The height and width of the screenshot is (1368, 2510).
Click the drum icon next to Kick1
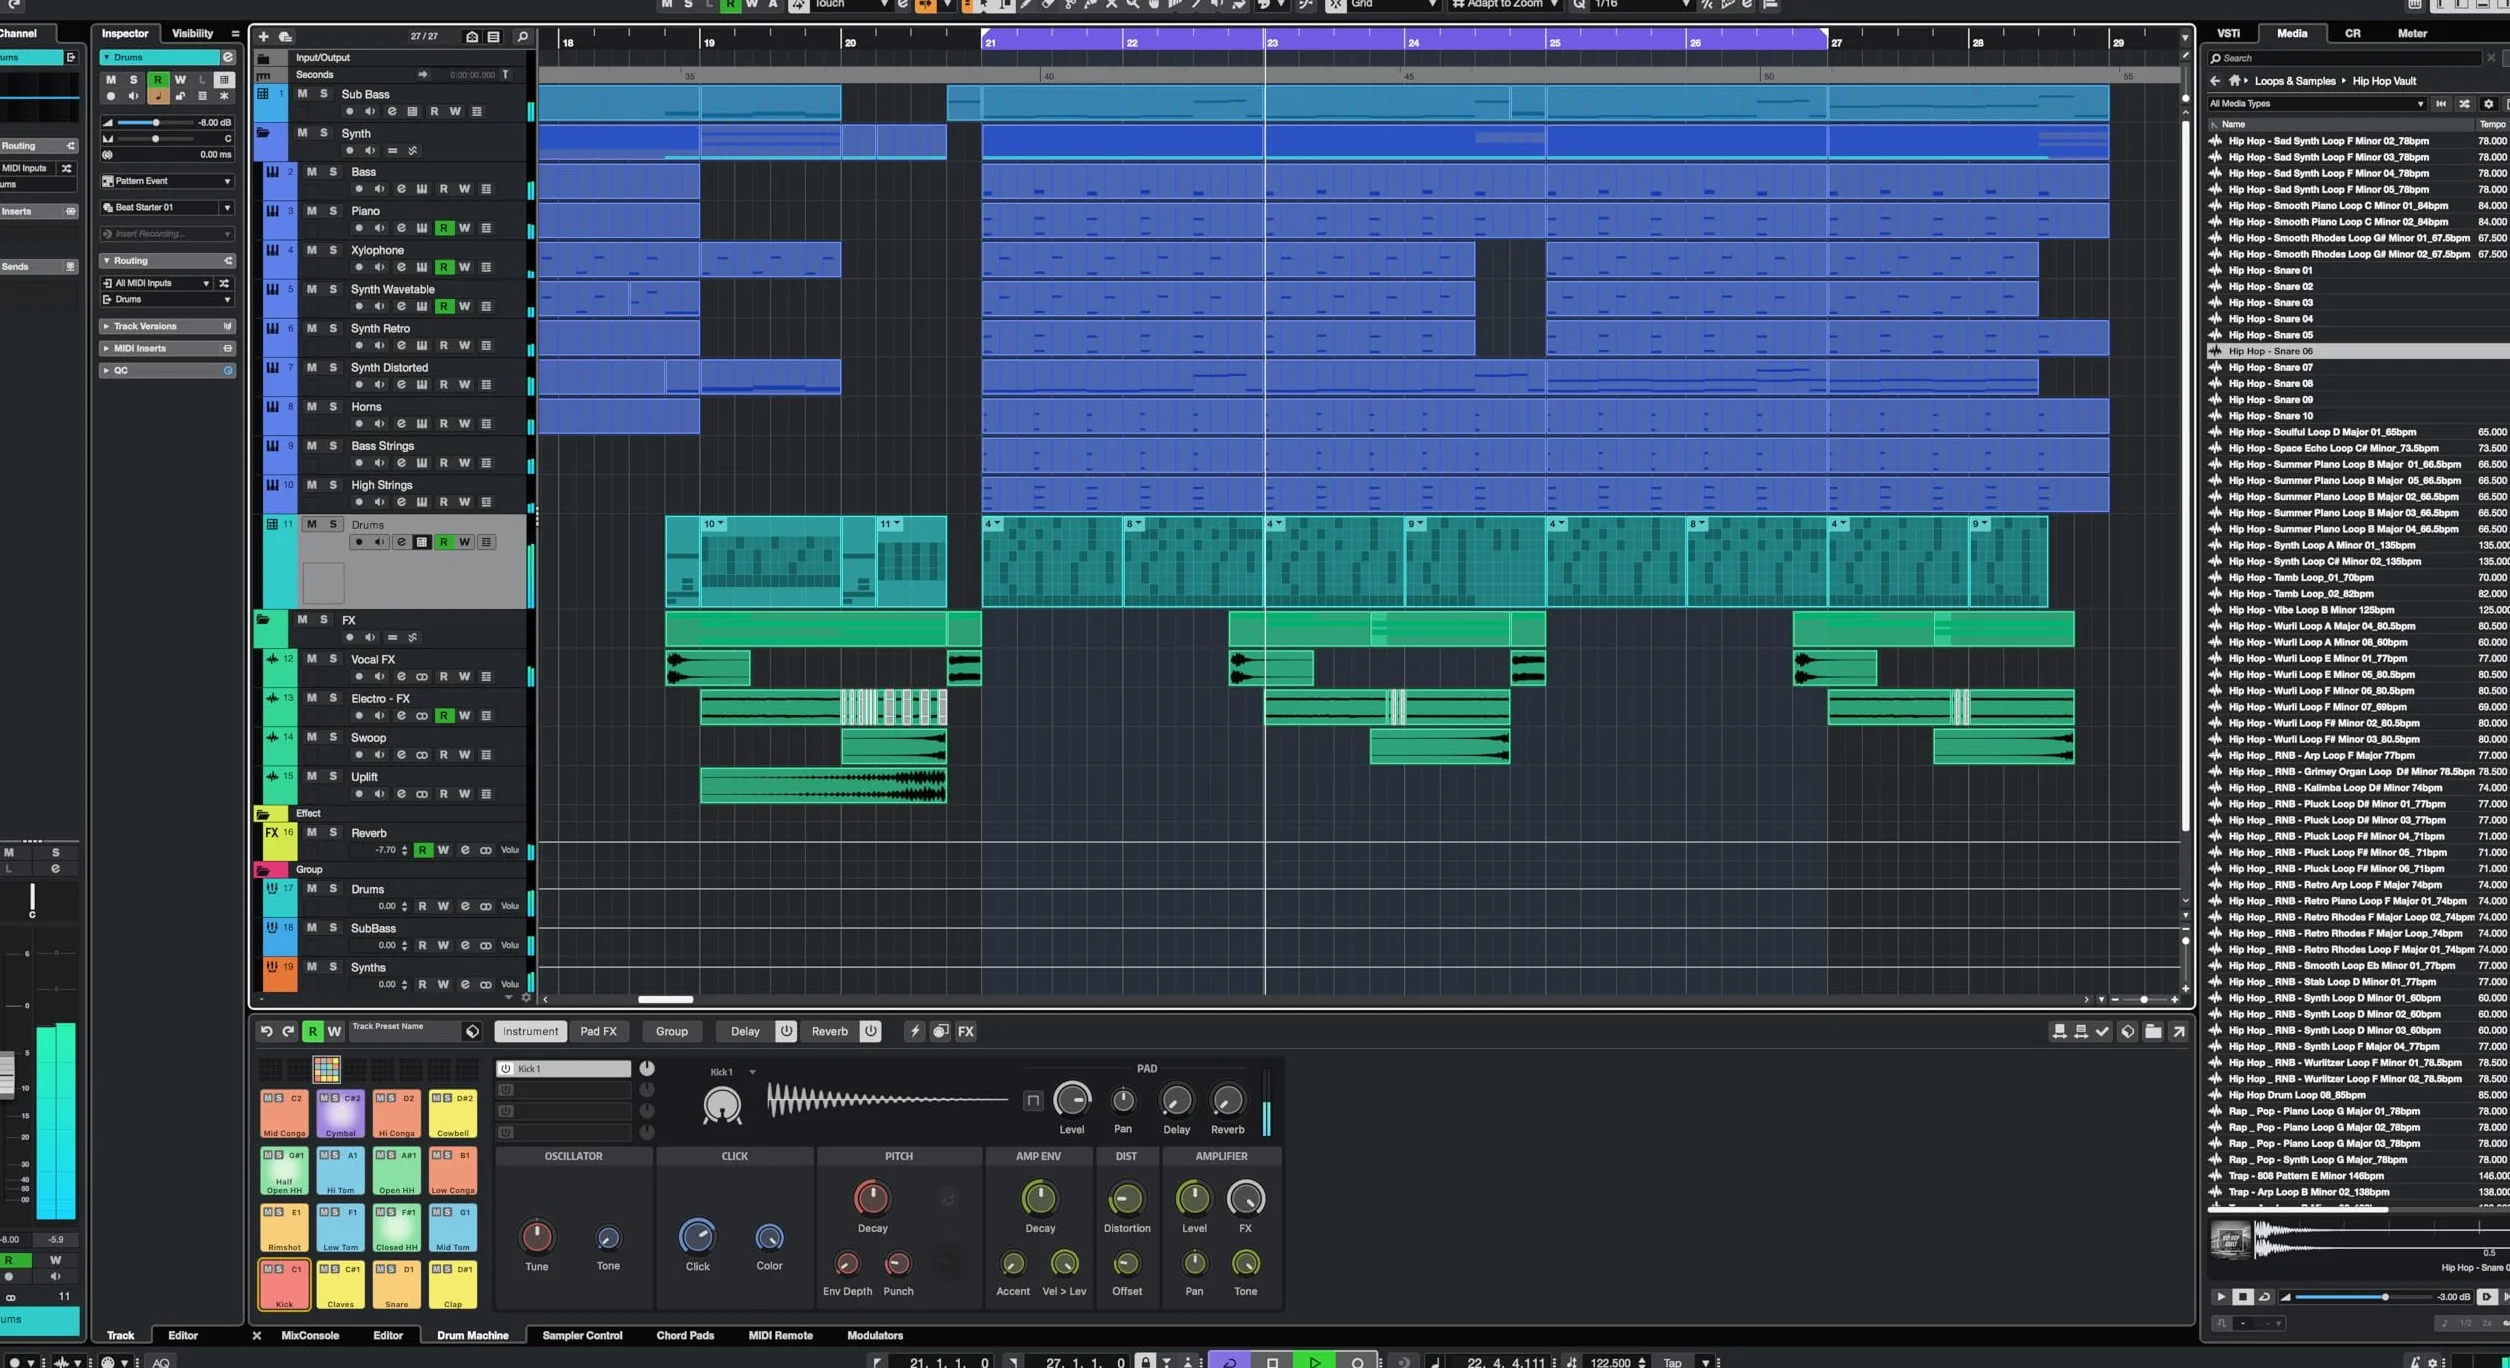point(721,1105)
